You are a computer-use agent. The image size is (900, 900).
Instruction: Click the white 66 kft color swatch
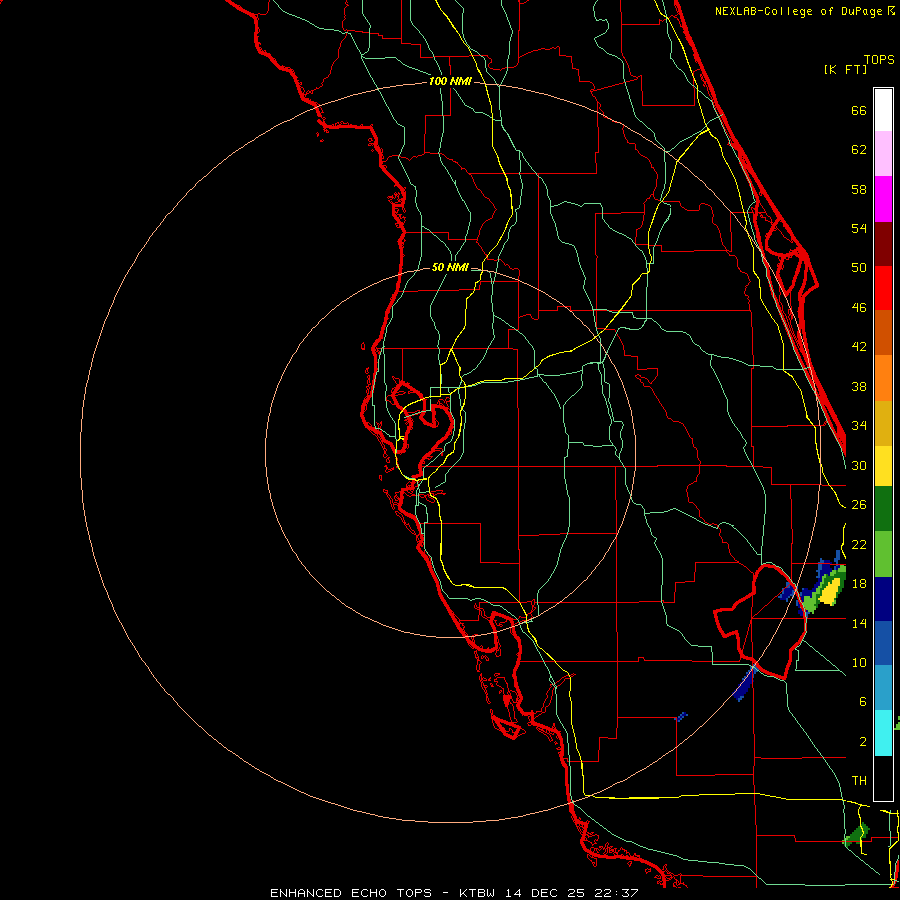coord(883,110)
